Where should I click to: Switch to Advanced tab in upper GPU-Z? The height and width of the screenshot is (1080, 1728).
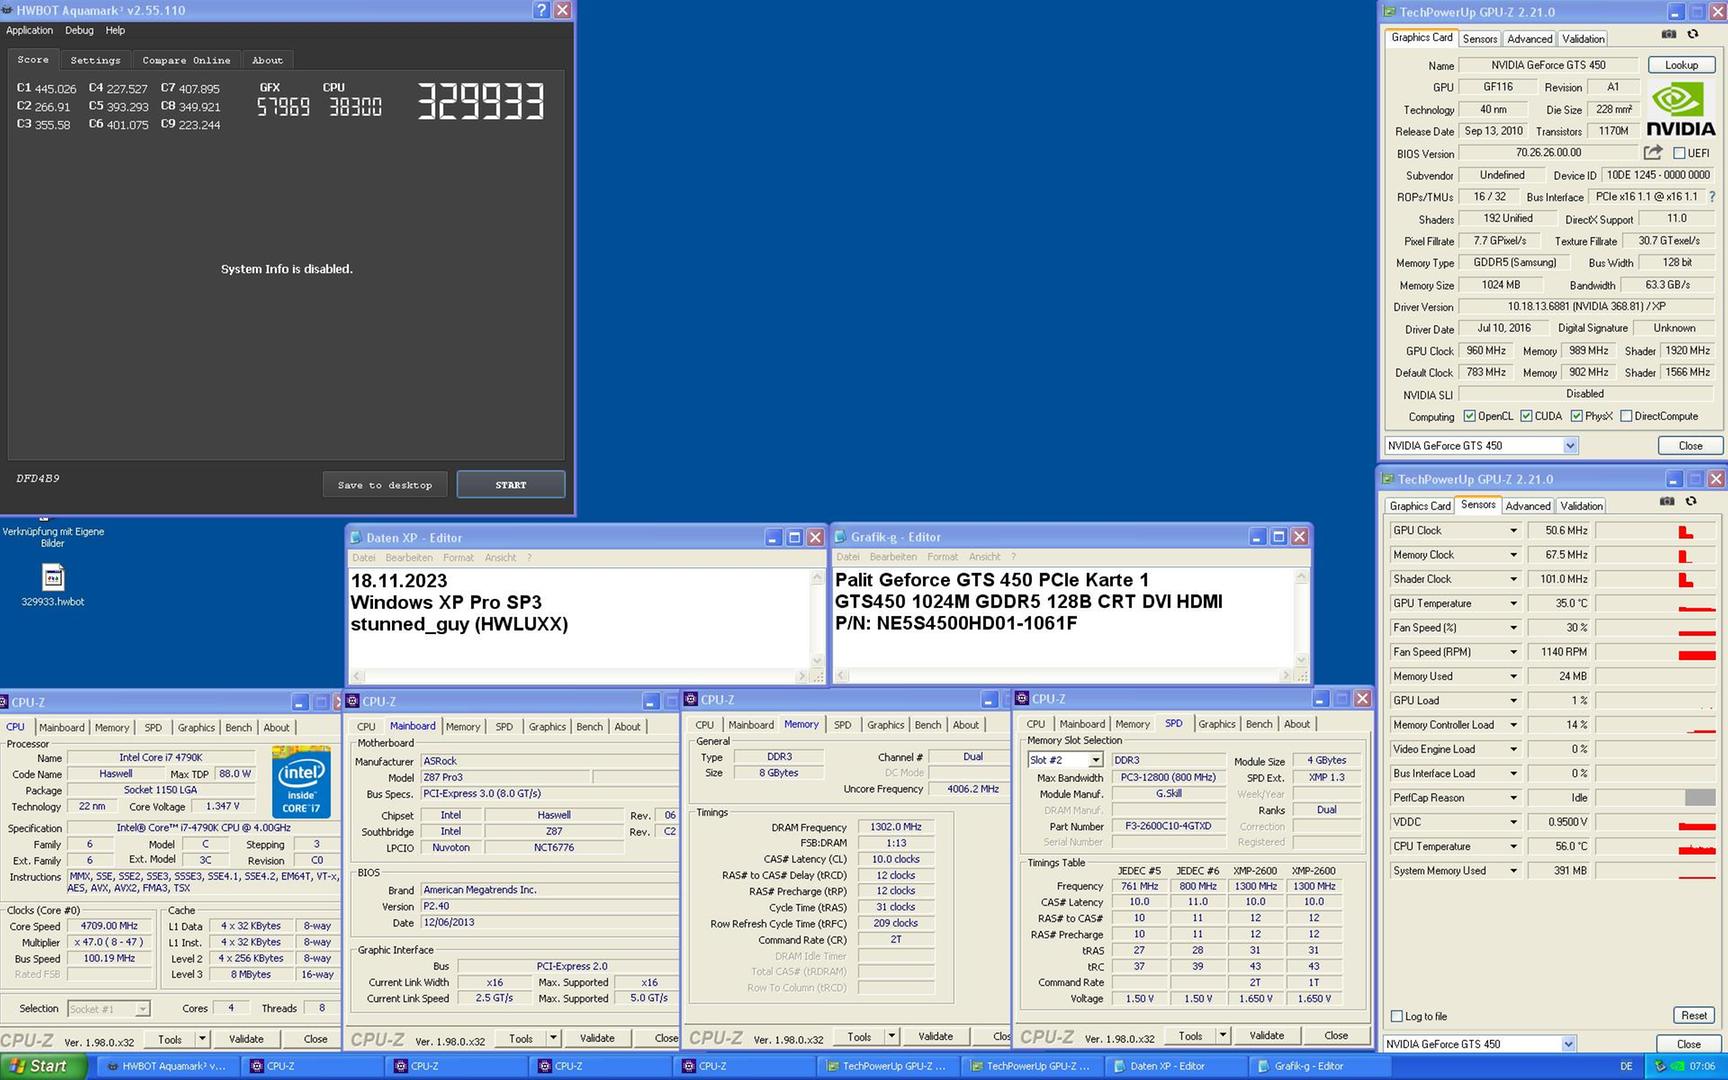tap(1529, 39)
